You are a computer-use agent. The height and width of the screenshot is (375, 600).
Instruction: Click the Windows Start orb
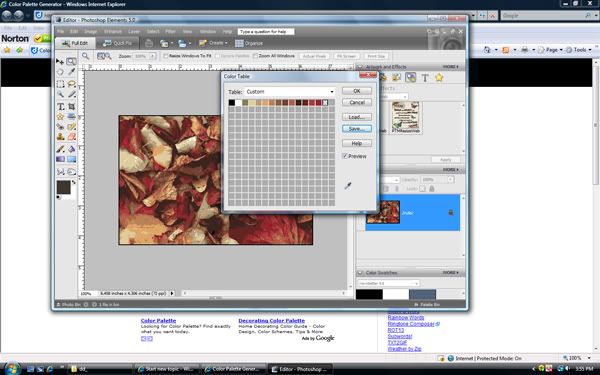click(x=12, y=368)
